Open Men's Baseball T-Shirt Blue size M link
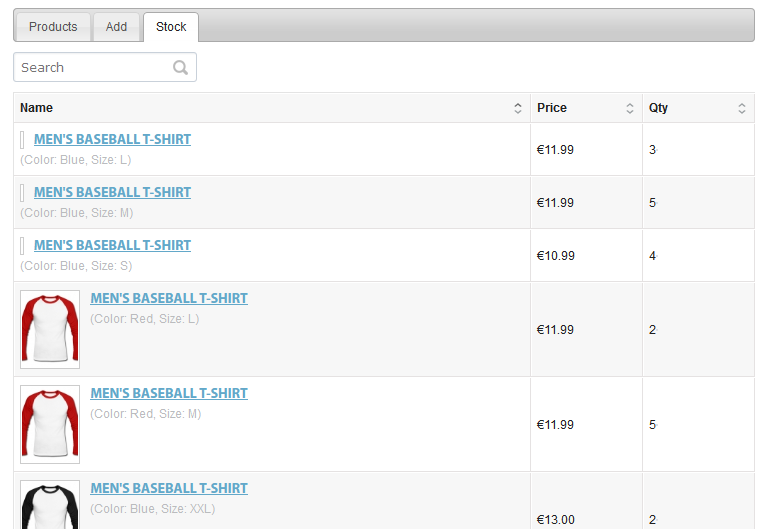Image resolution: width=763 pixels, height=529 pixels. point(112,192)
